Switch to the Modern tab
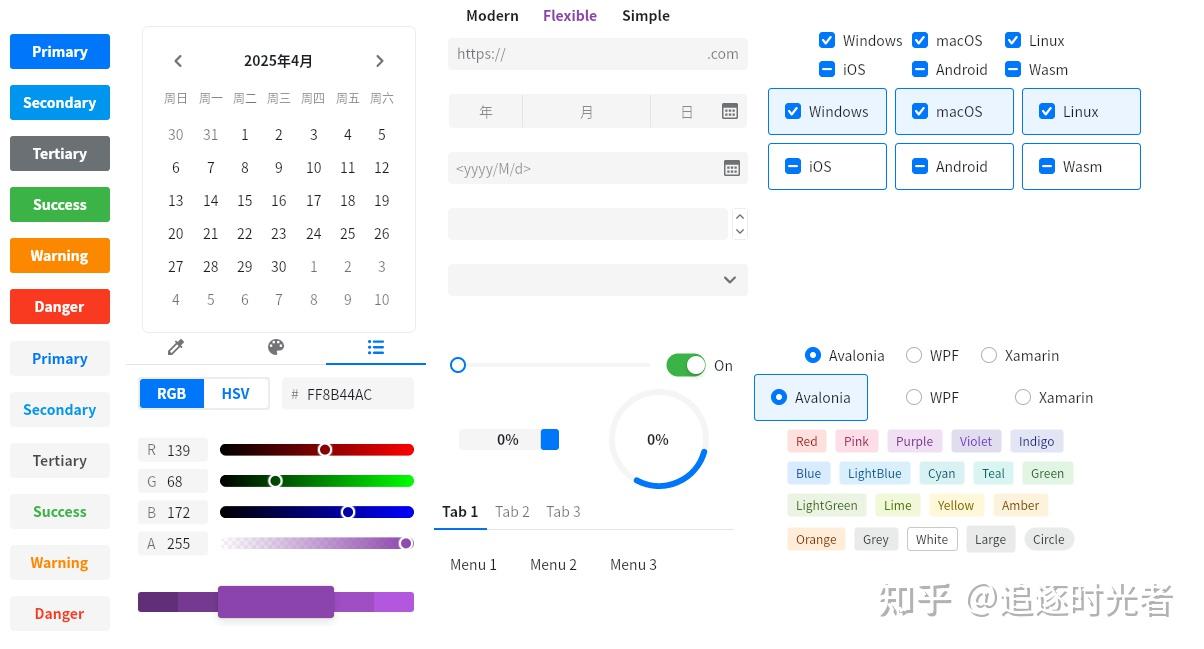 pos(492,15)
